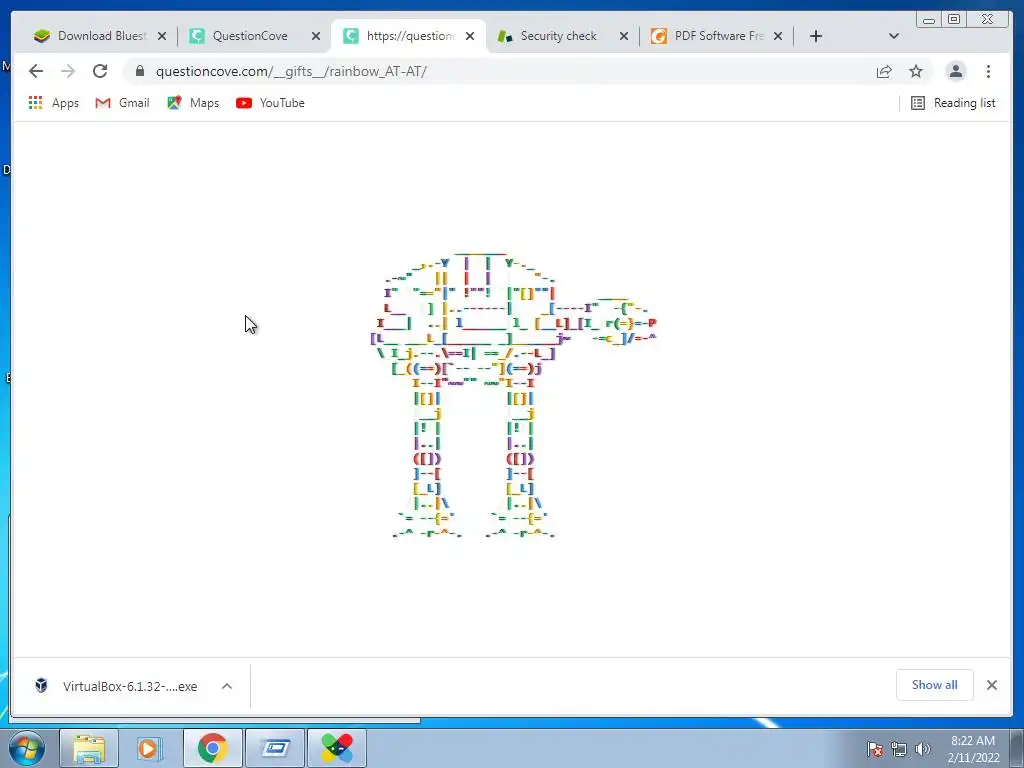Open Chrome's three-dot menu
Image resolution: width=1024 pixels, height=768 pixels.
pyautogui.click(x=988, y=71)
